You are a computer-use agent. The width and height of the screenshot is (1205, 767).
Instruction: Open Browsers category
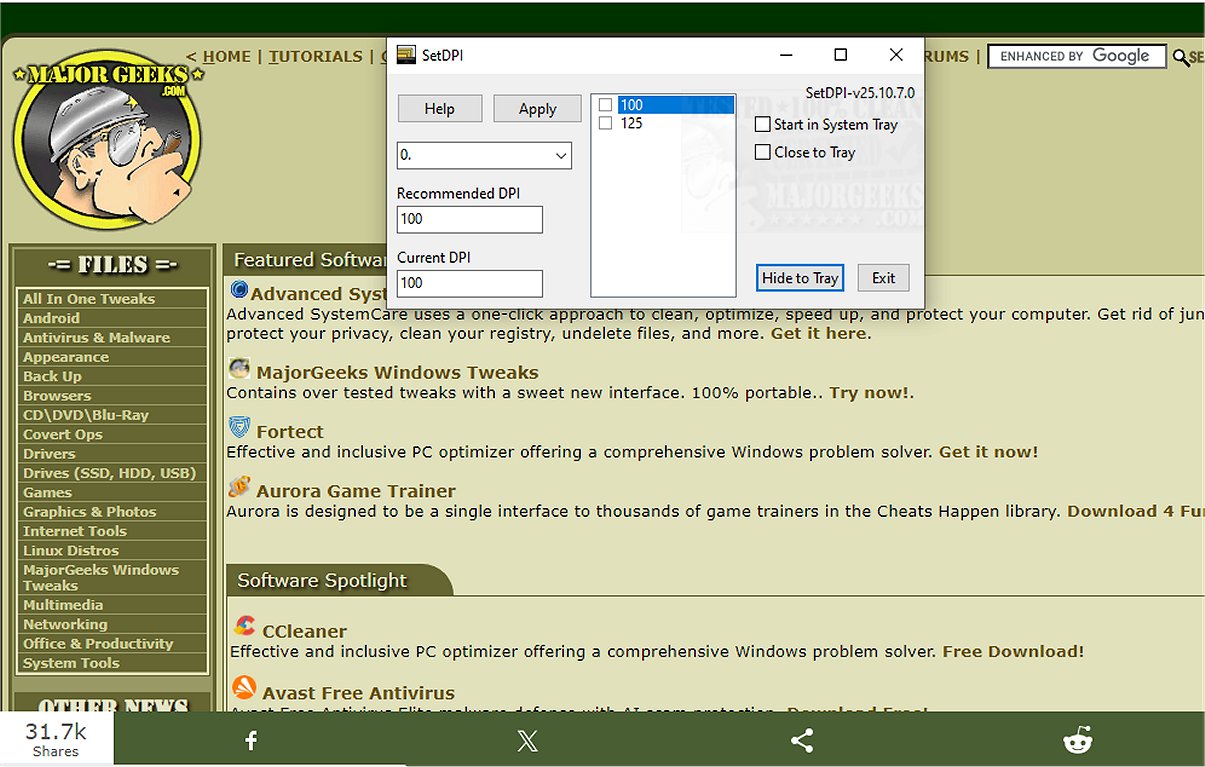click(57, 395)
